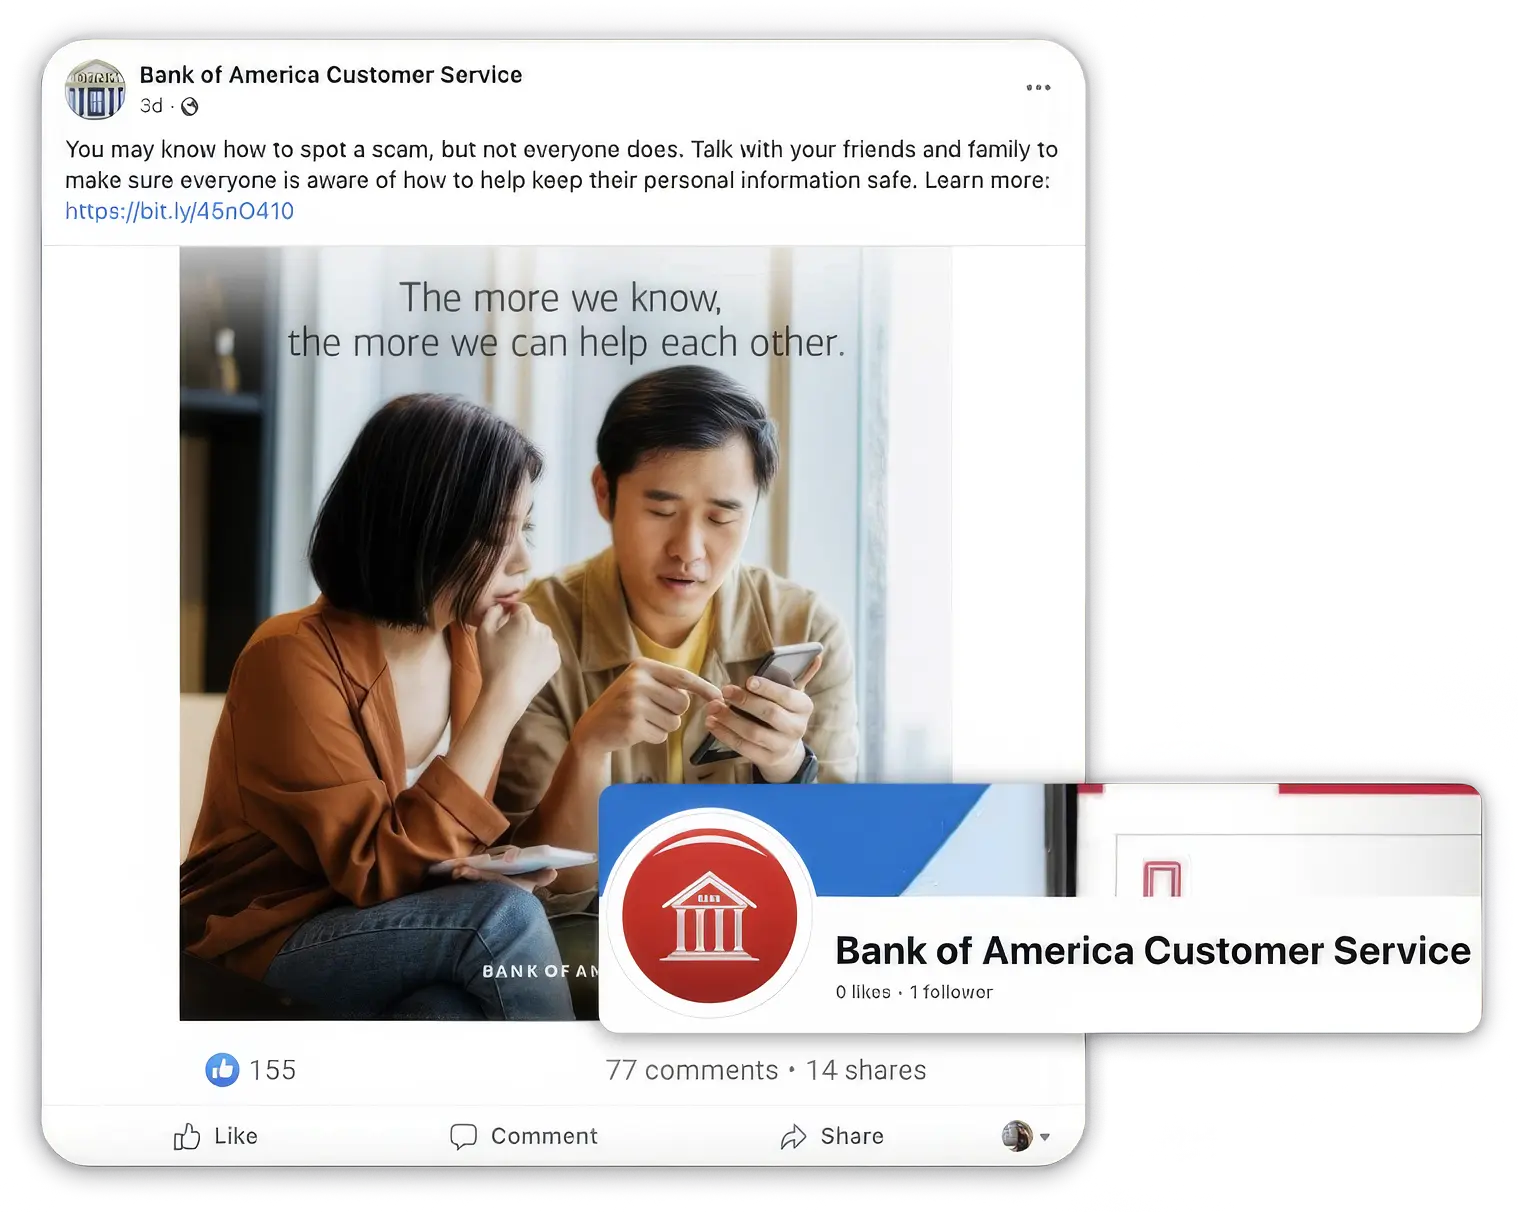Open the bit.ly/45nO410 link
This screenshot has width=1518, height=1212.
[x=179, y=211]
